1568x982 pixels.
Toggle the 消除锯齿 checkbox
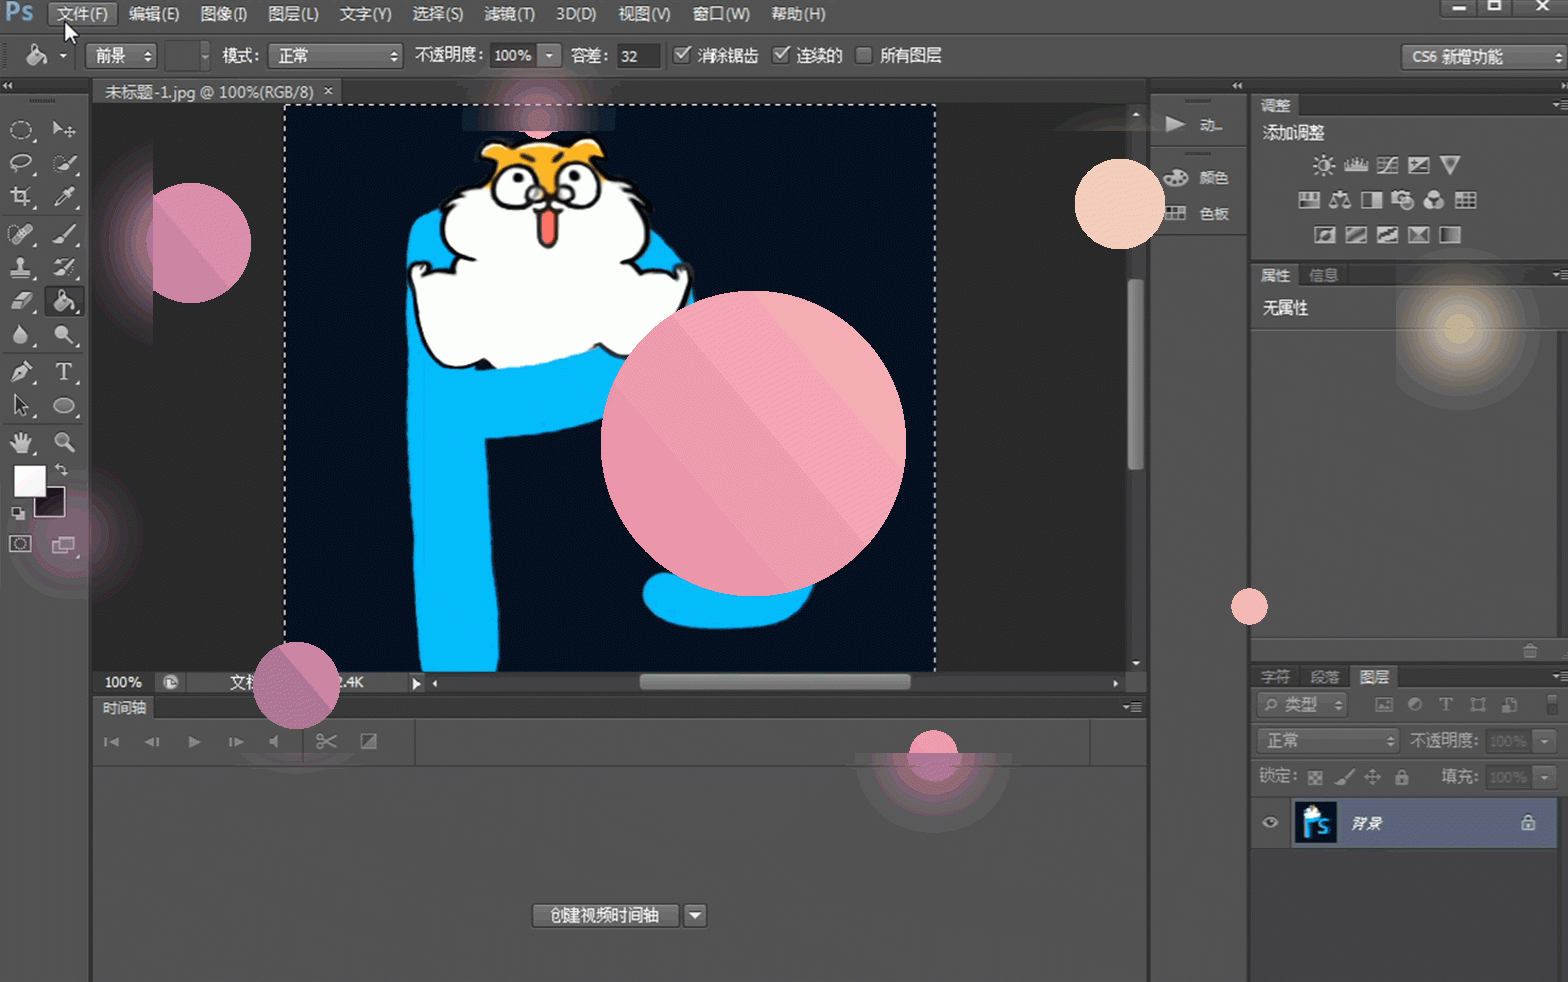point(682,55)
